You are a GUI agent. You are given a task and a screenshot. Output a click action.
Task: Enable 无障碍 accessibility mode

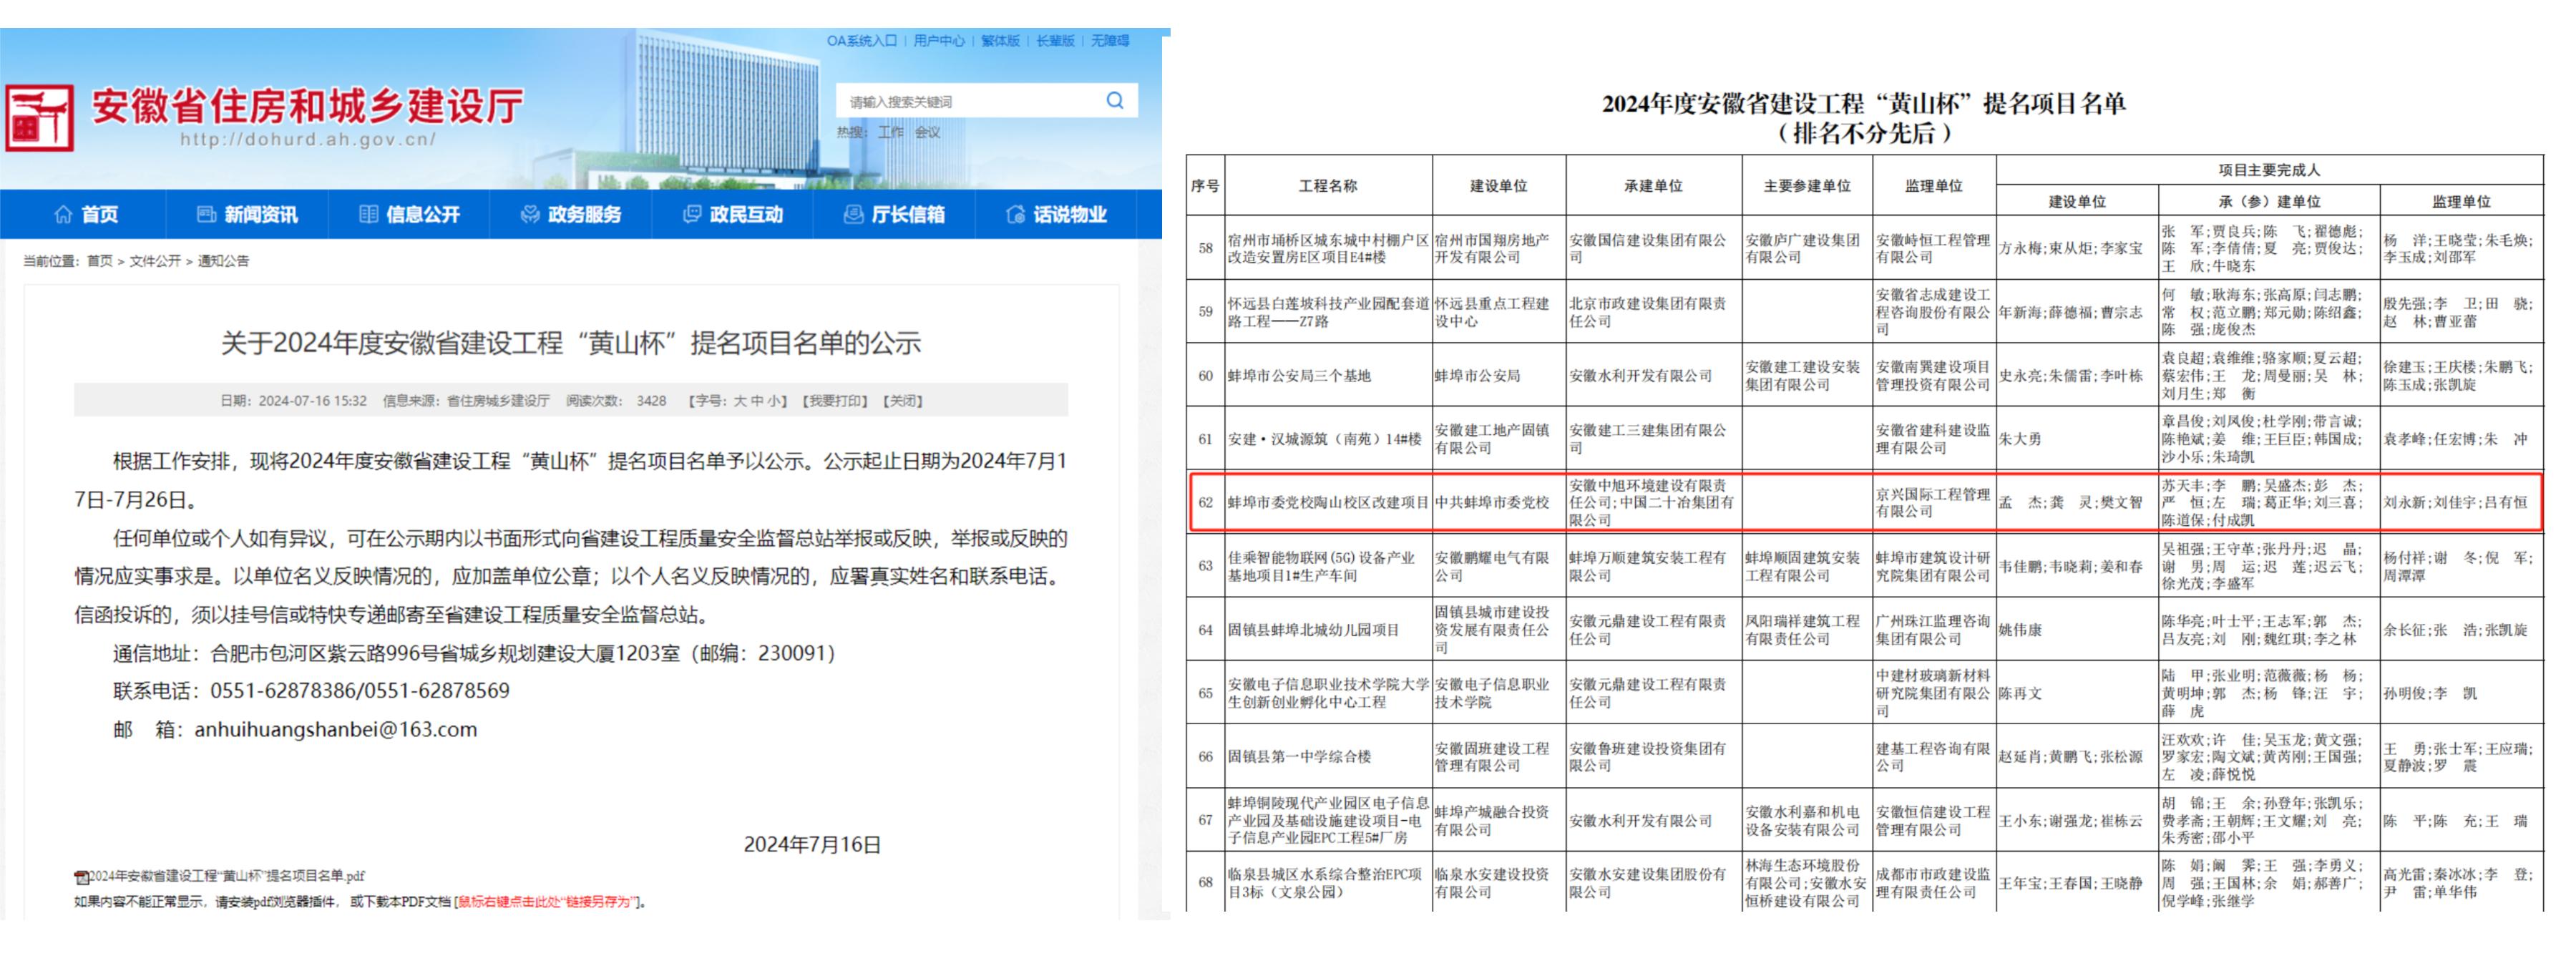[1109, 41]
